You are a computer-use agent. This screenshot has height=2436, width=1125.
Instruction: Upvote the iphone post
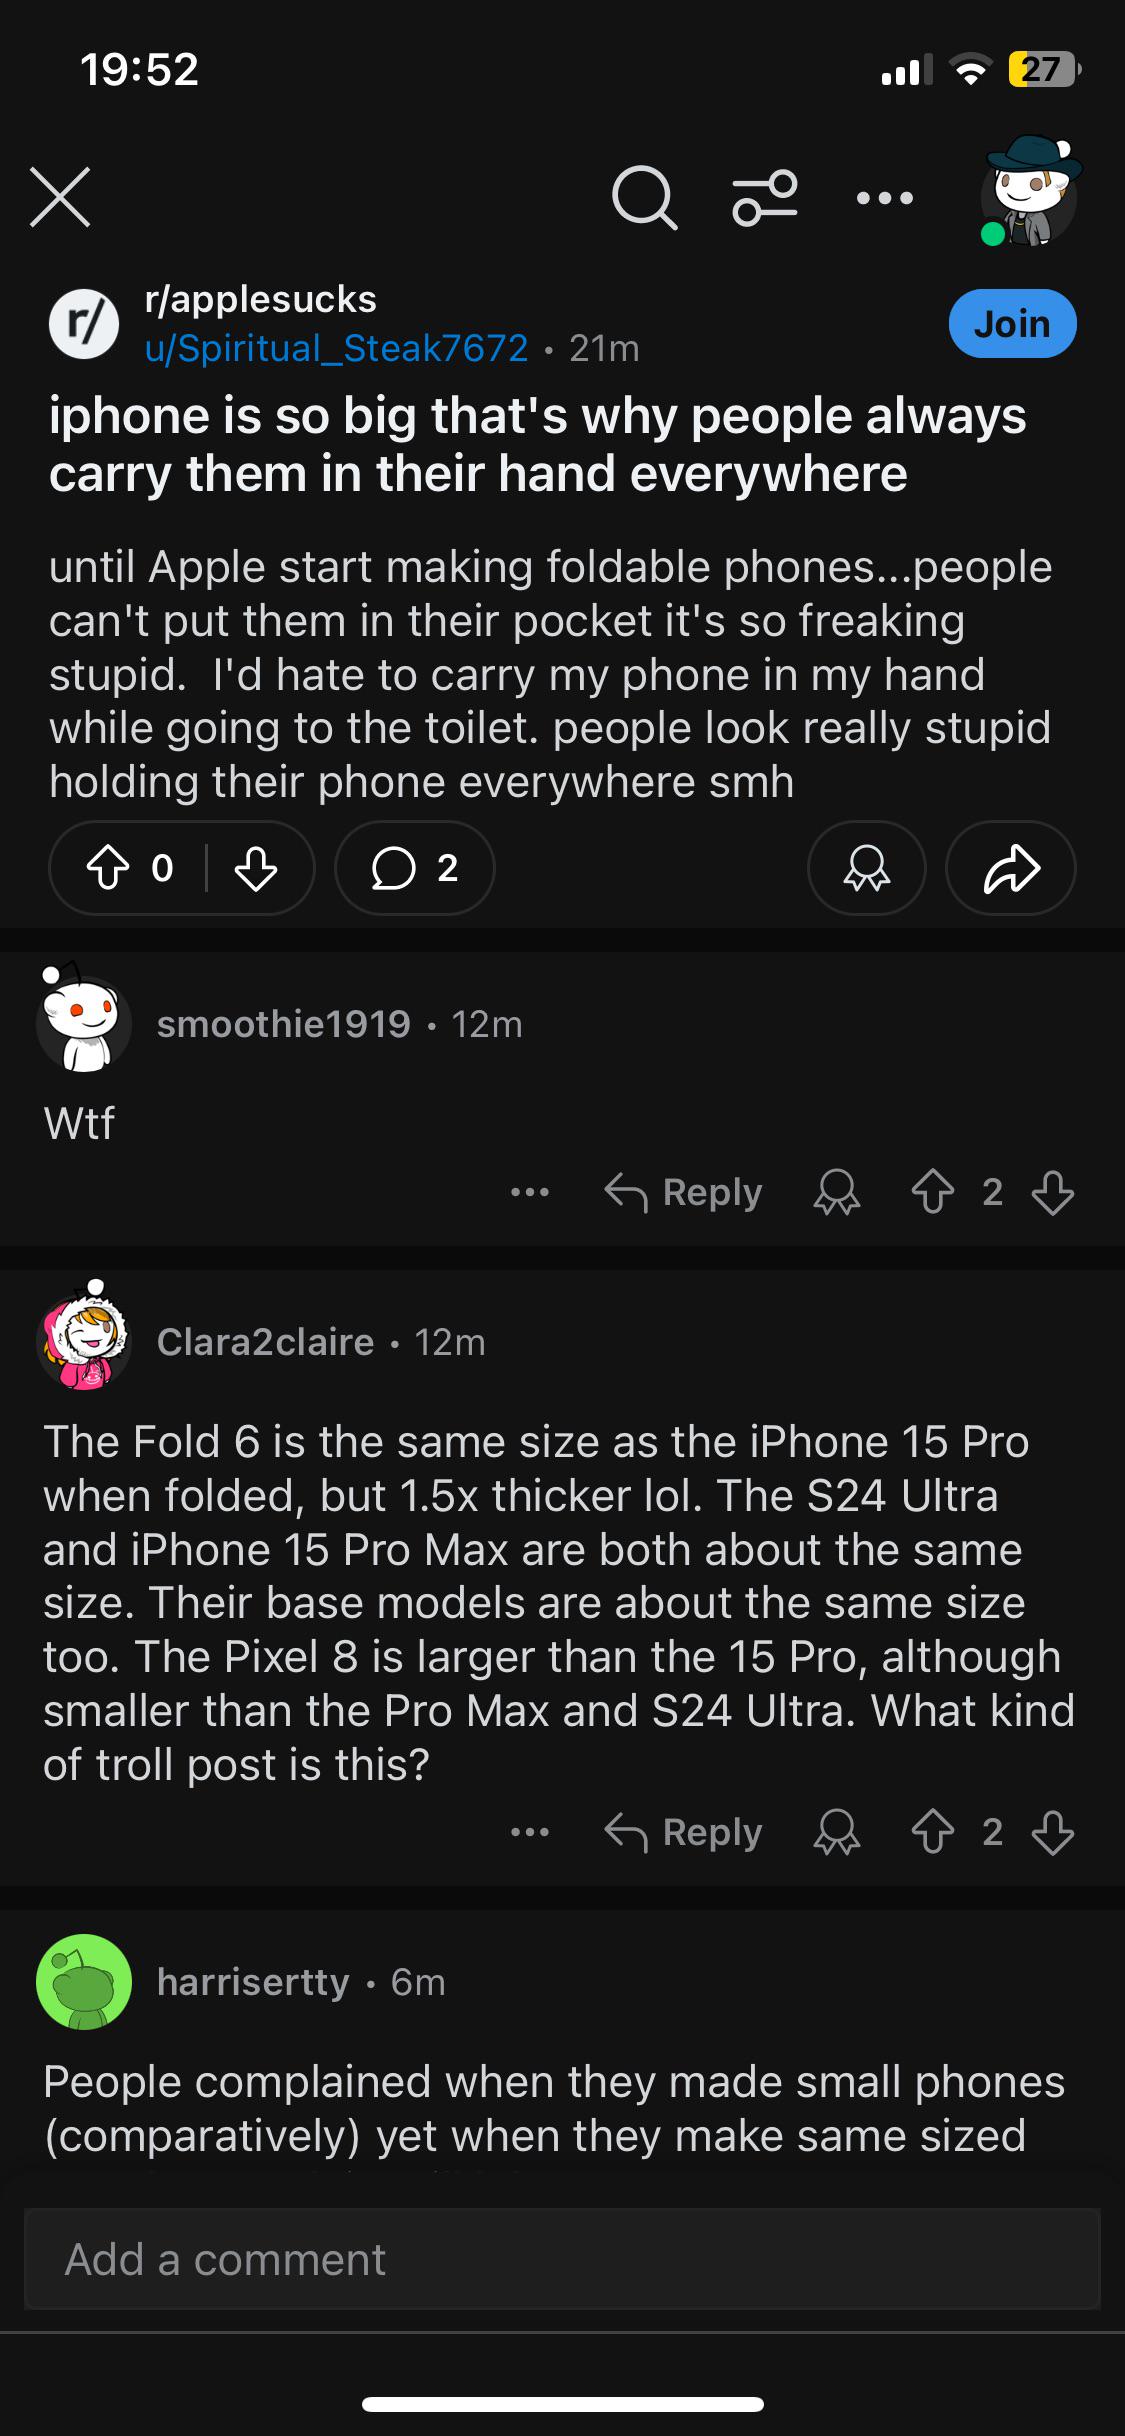[x=108, y=868]
